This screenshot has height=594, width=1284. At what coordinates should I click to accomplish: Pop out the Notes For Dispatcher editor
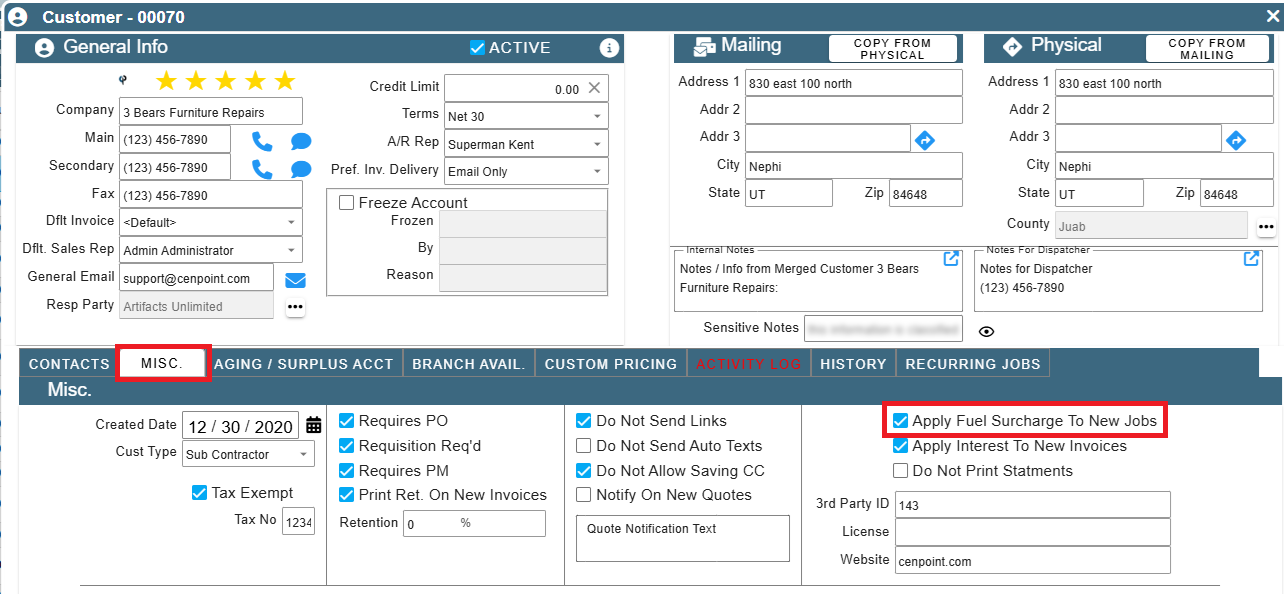(x=1251, y=259)
